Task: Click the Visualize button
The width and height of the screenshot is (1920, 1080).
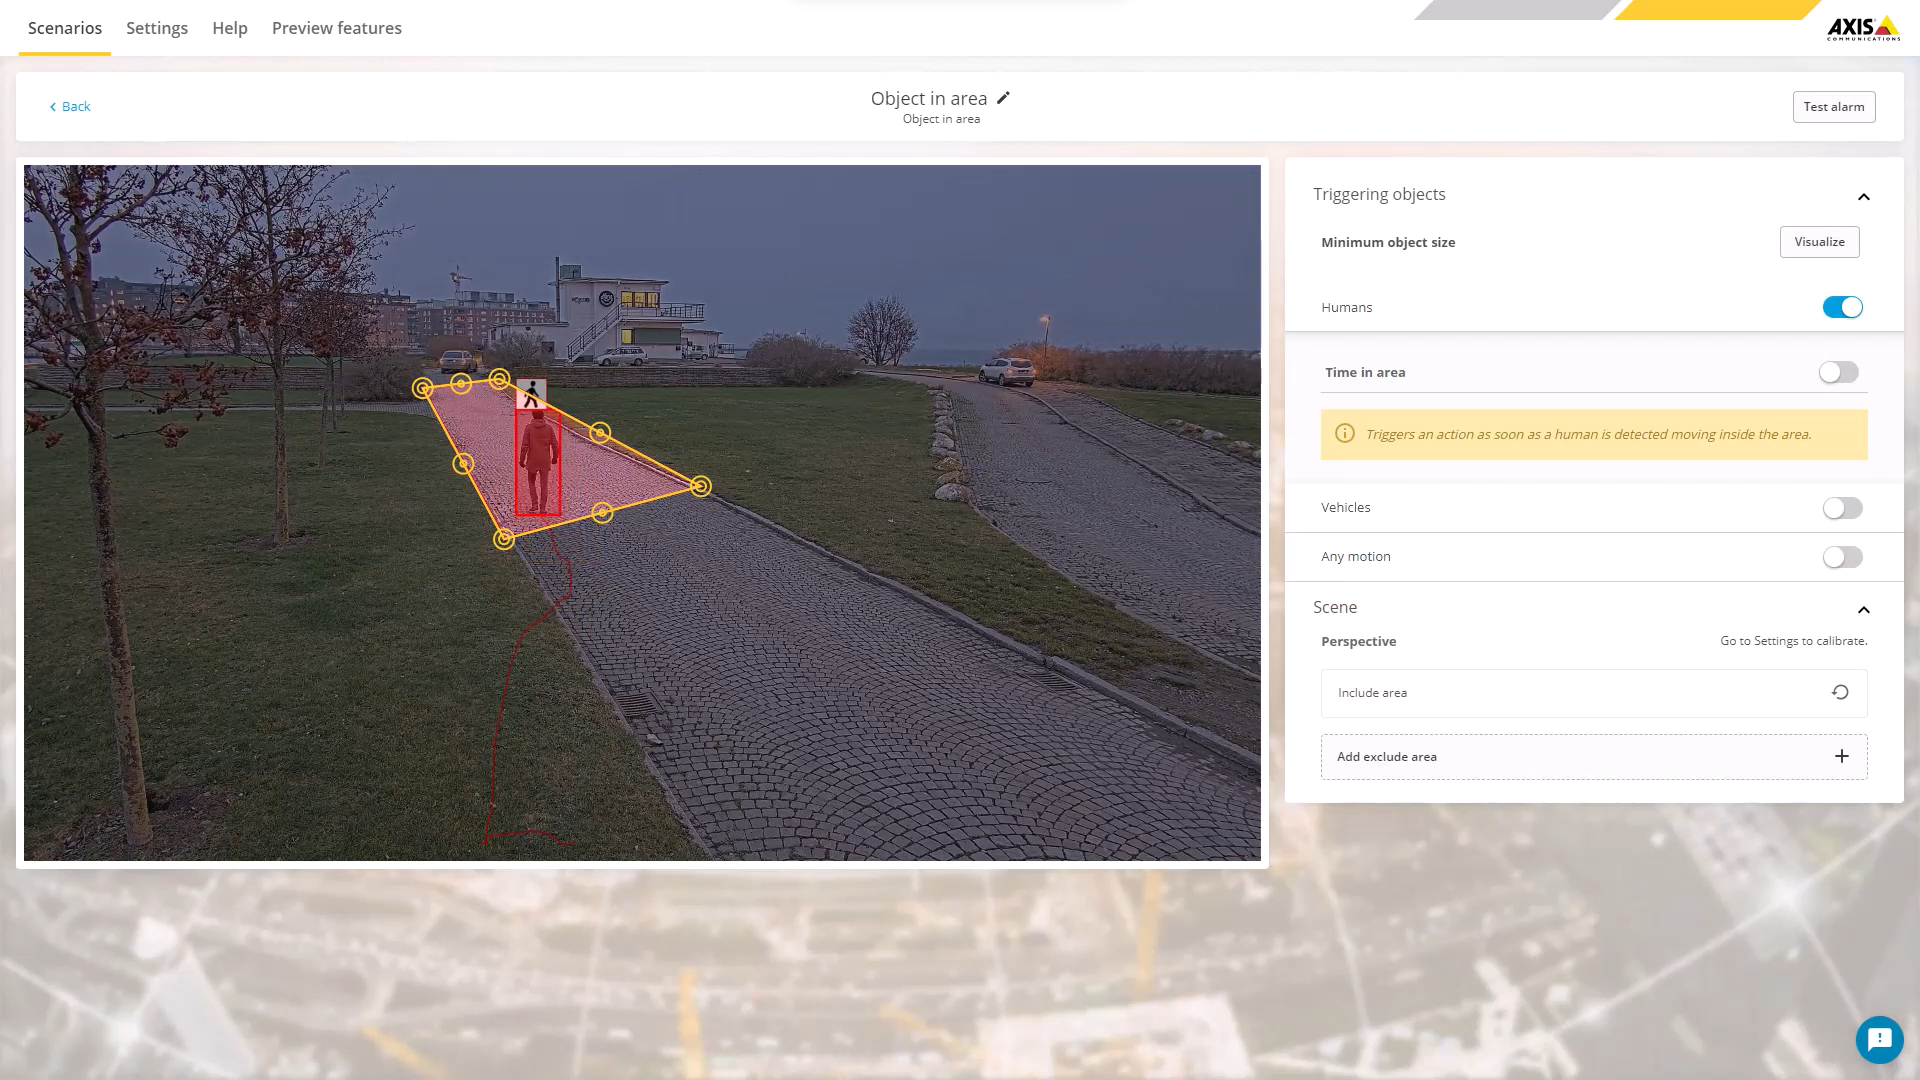Action: pyautogui.click(x=1820, y=242)
